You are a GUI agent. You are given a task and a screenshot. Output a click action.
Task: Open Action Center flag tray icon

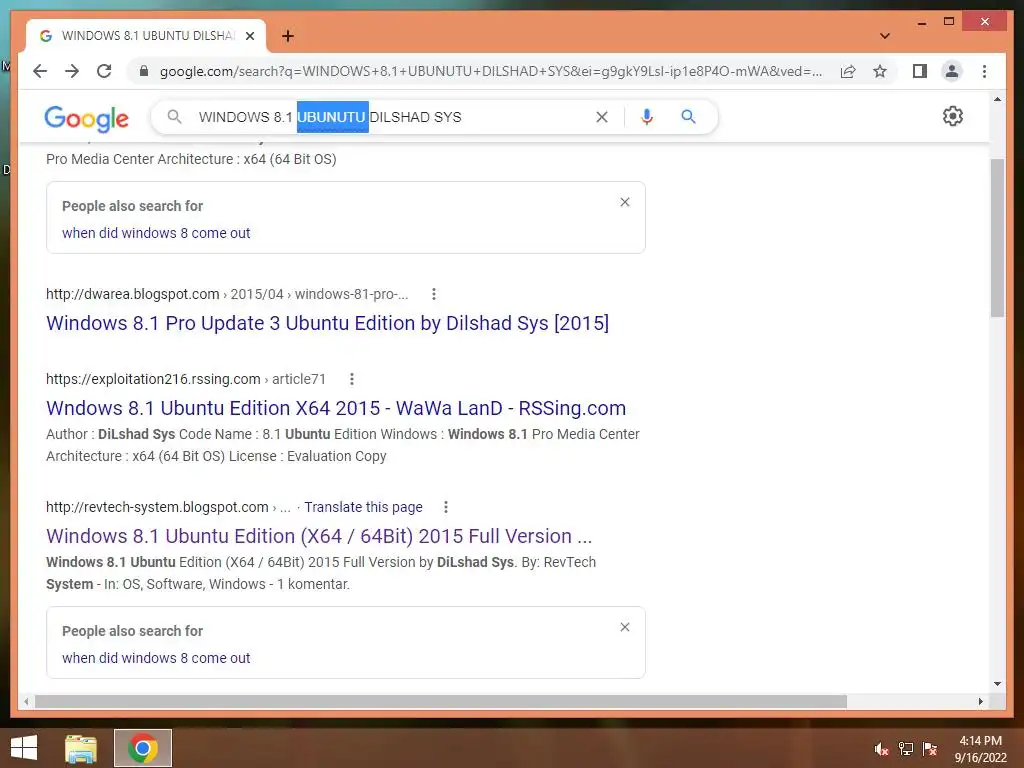tap(930, 748)
